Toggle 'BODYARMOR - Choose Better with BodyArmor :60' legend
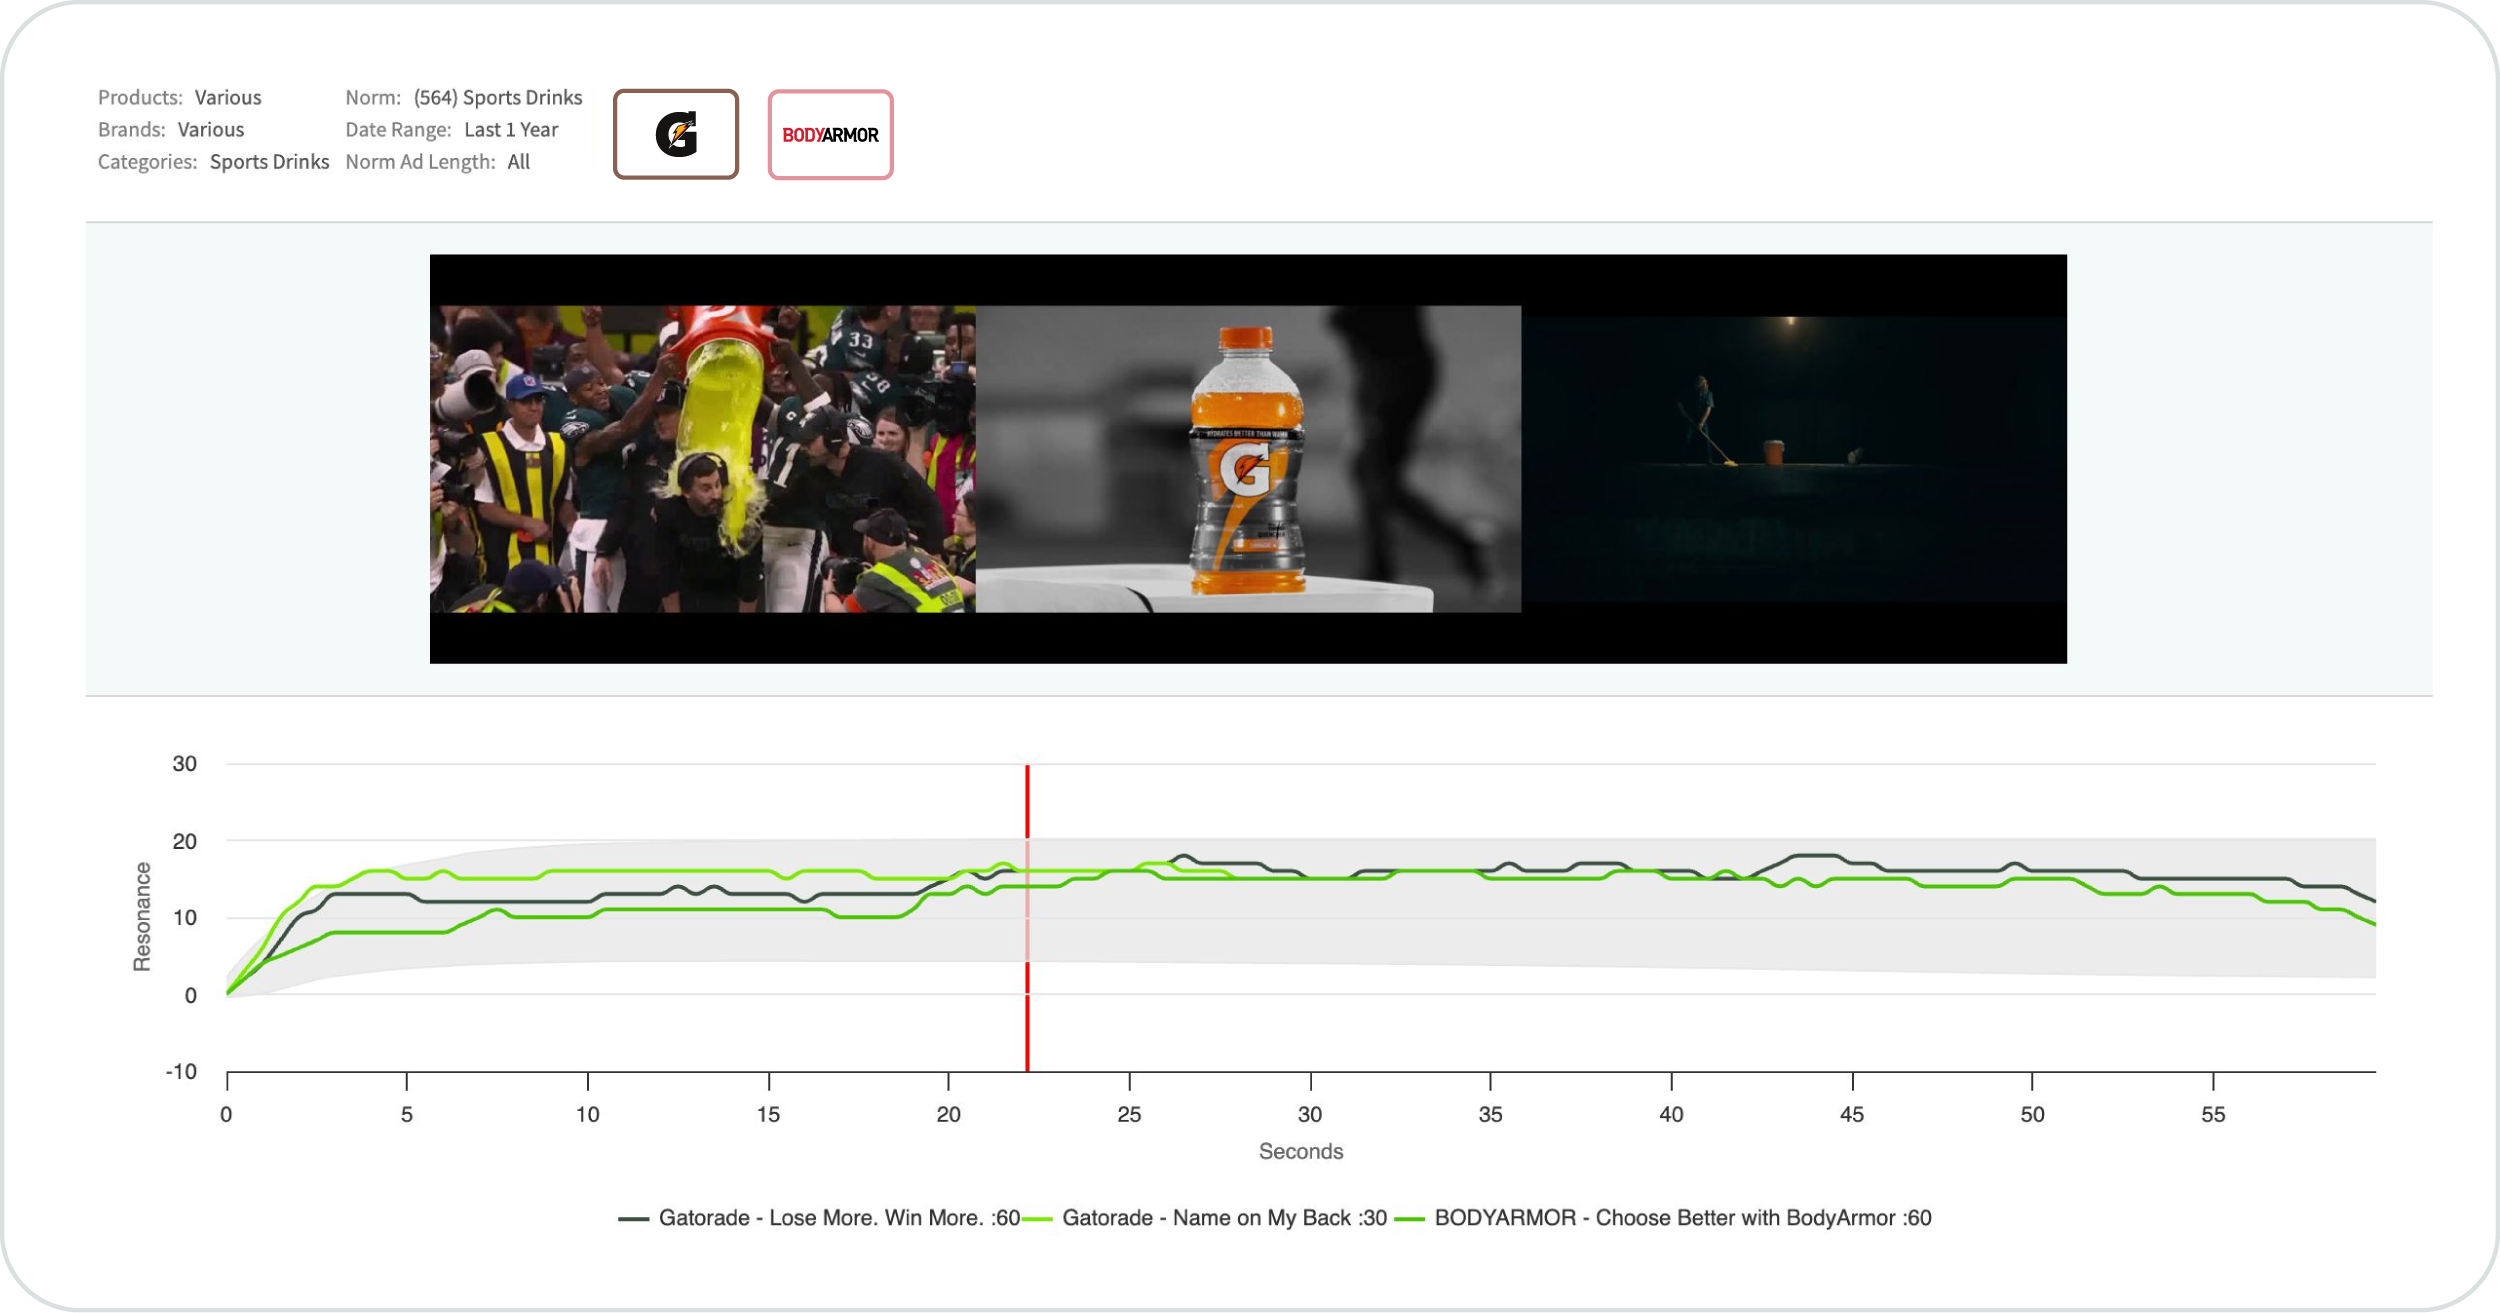 (1663, 1218)
